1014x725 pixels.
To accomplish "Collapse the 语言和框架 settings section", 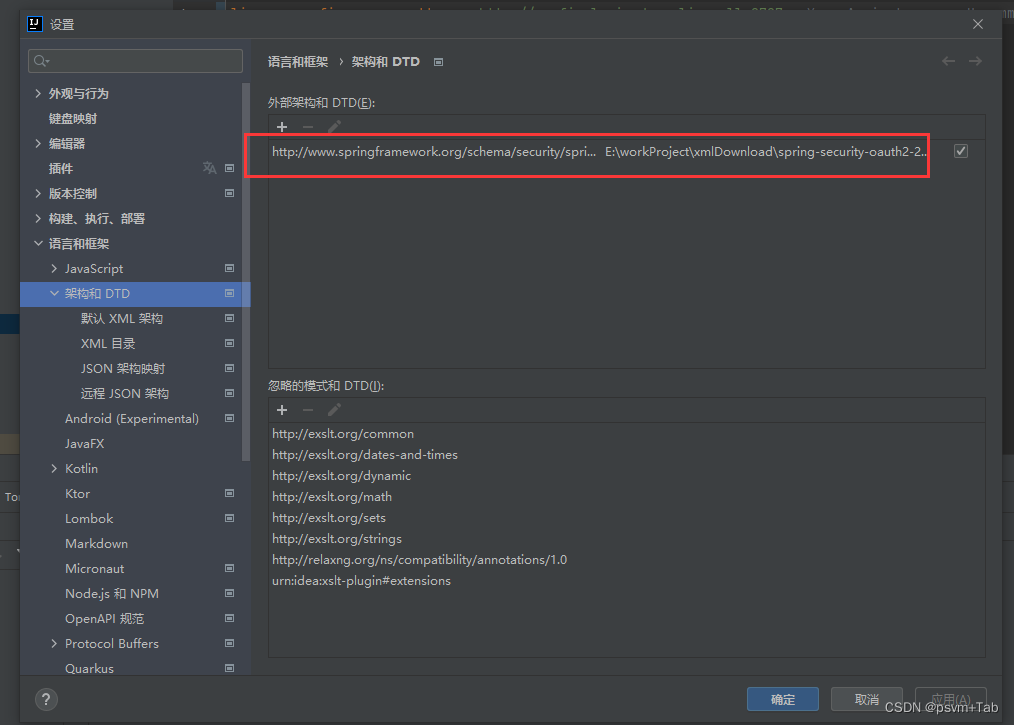I will click(x=38, y=243).
